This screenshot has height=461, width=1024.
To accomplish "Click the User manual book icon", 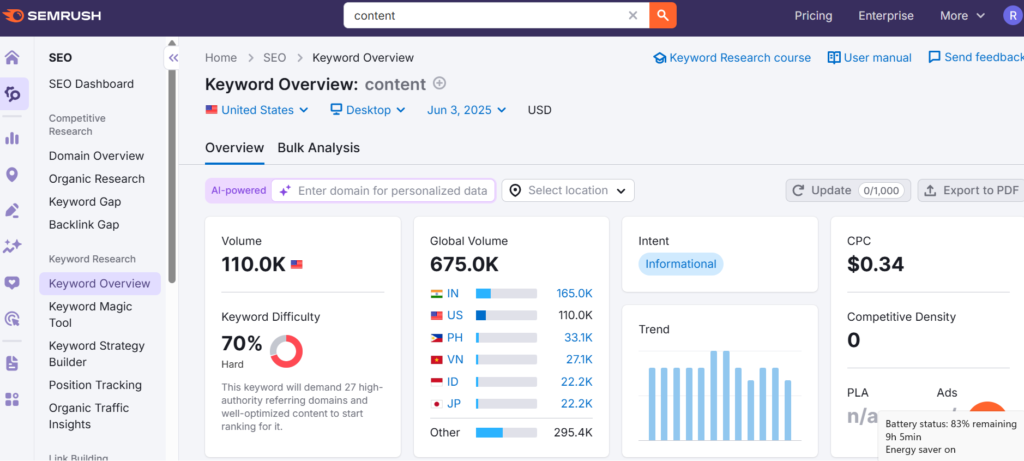I will (x=833, y=57).
